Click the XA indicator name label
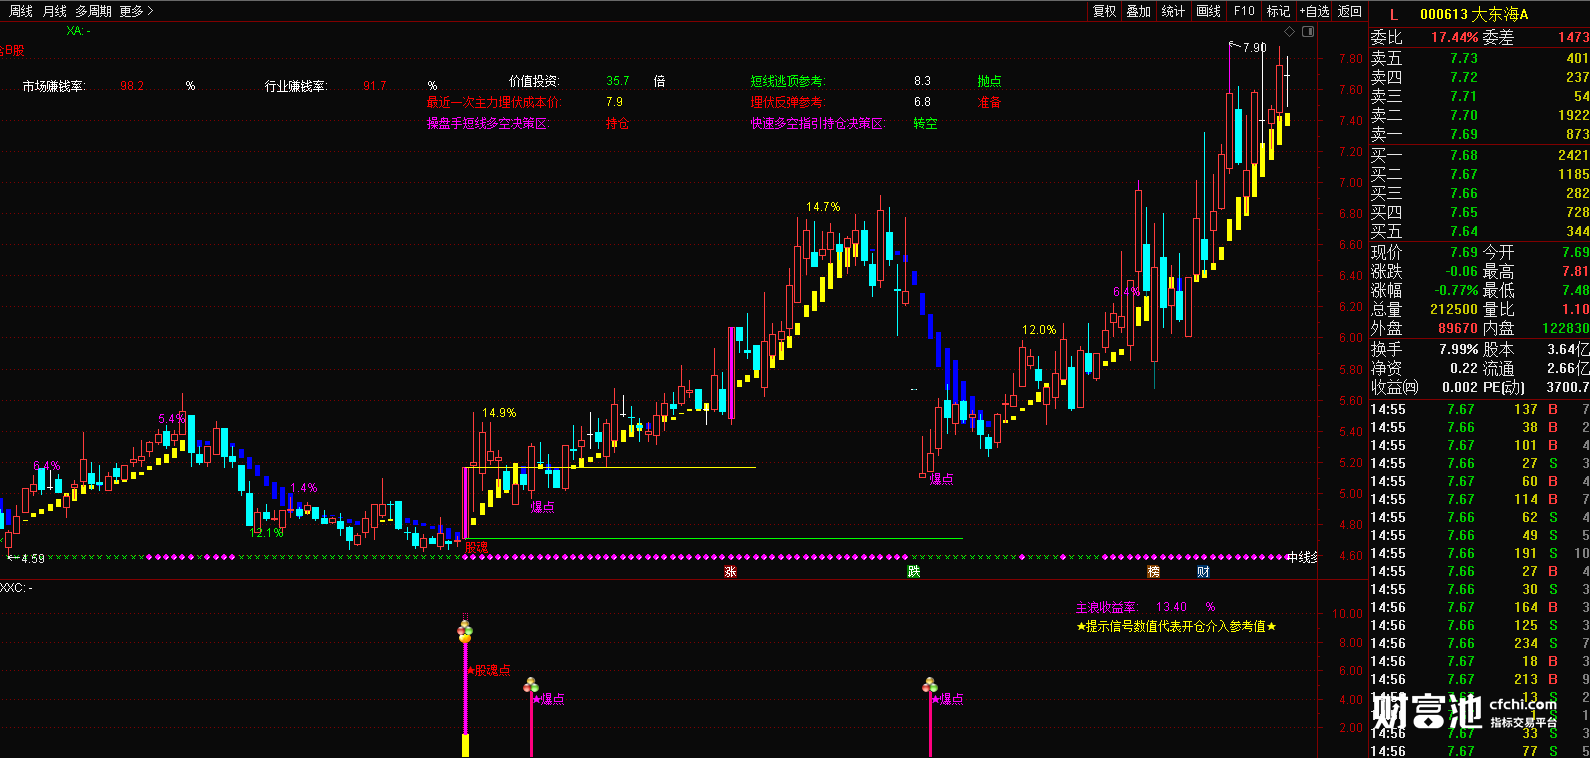The image size is (1590, 758). (78, 31)
